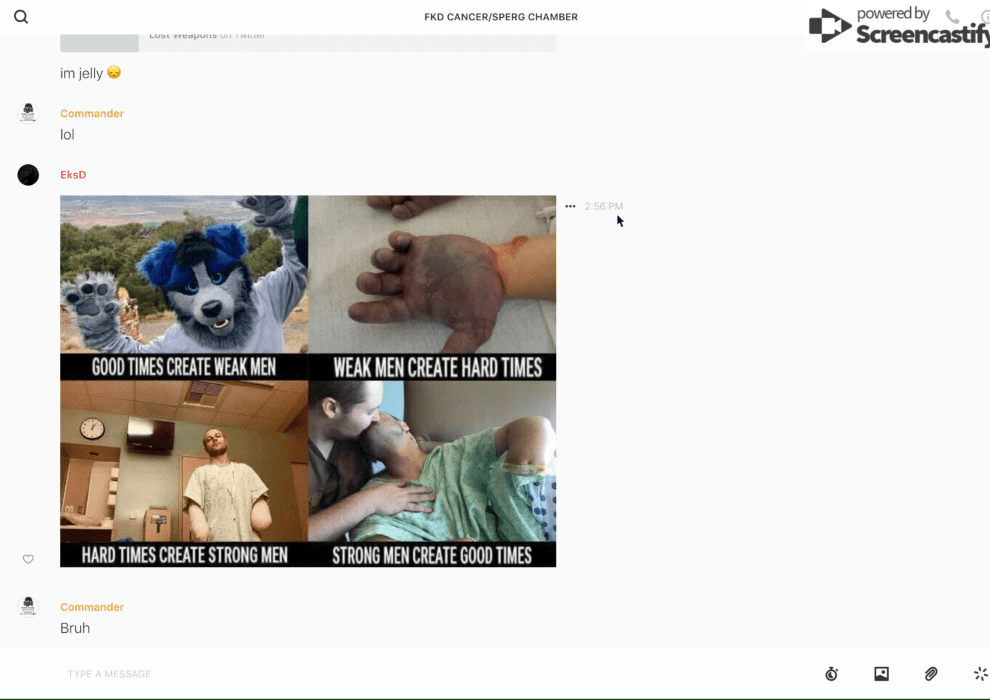Screen dimensions: 990x700
Task: Click the search magnifier icon
Action: pyautogui.click(x=21, y=17)
